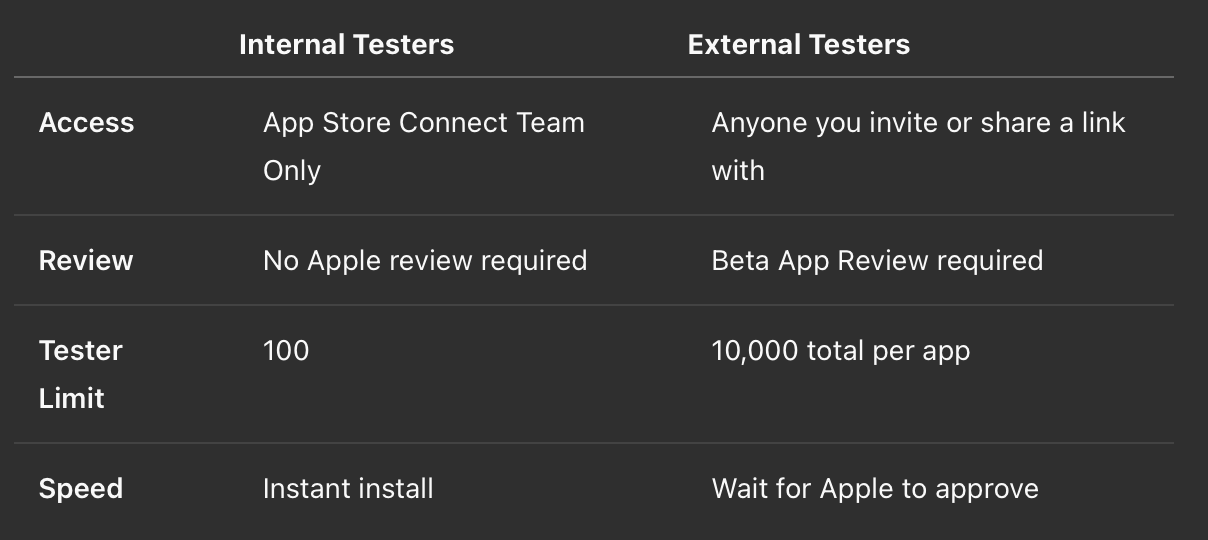
Task: Click the divider line between Access and Review rows
Action: 594,215
